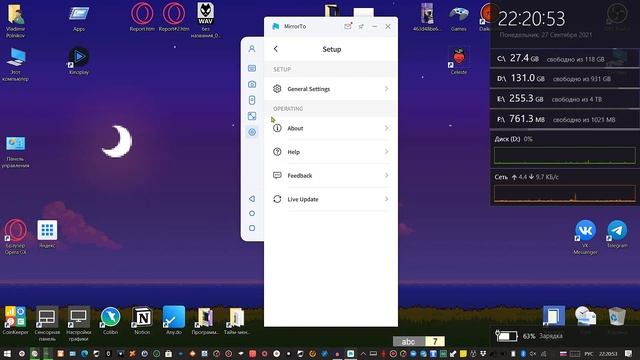Click the 63% Зарядка battery widget
Viewport: 640px width, 360px height.
pyautogui.click(x=529, y=336)
